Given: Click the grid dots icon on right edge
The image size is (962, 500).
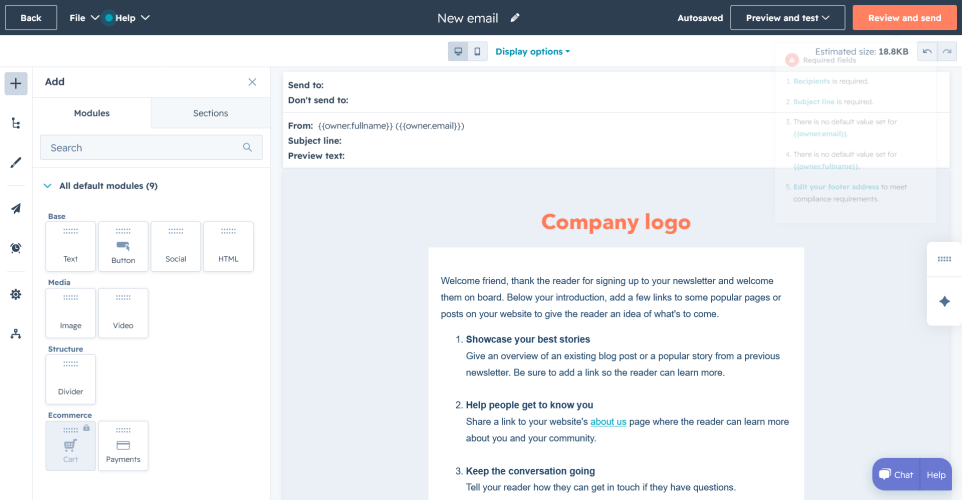Looking at the screenshot, I should click(x=944, y=260).
